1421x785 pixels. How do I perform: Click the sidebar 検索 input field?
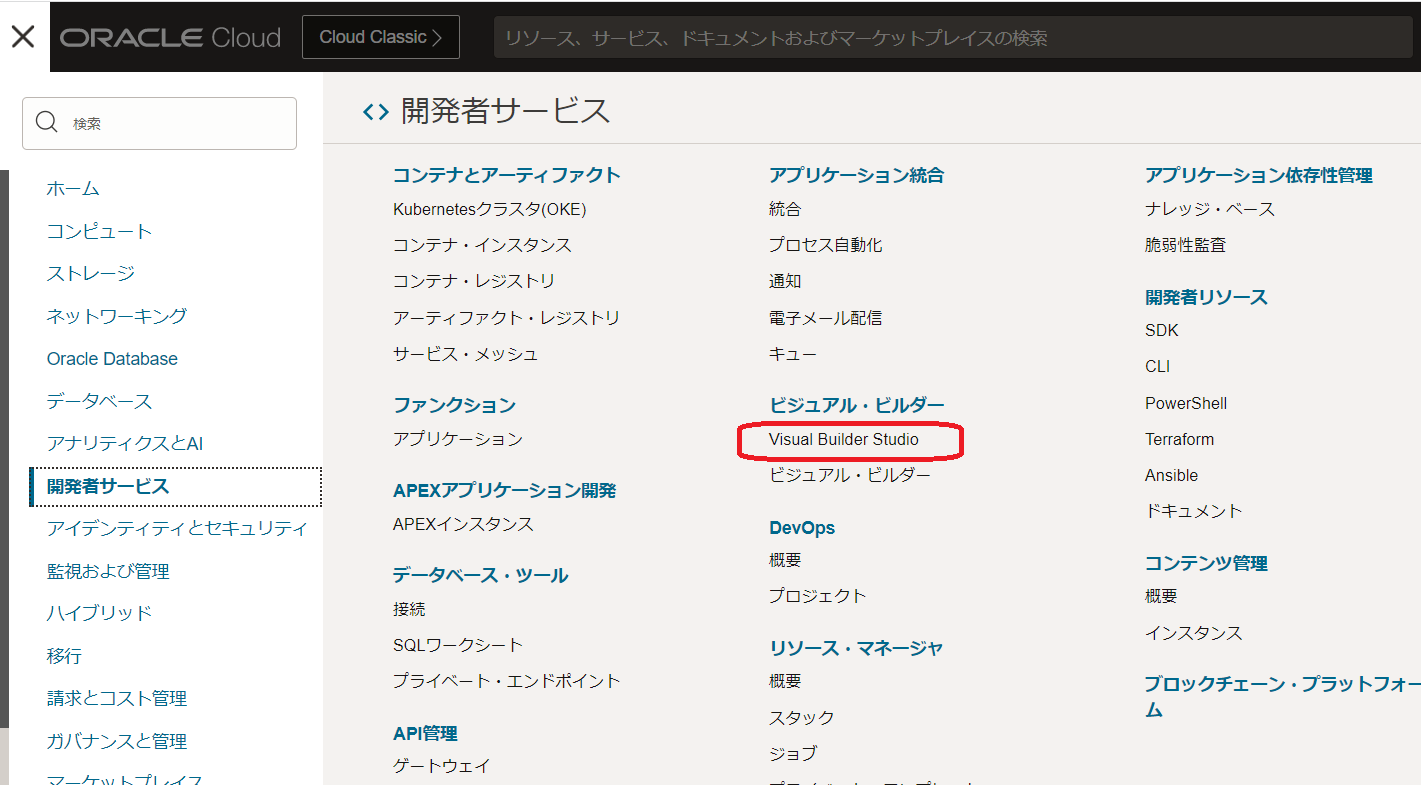[x=160, y=122]
